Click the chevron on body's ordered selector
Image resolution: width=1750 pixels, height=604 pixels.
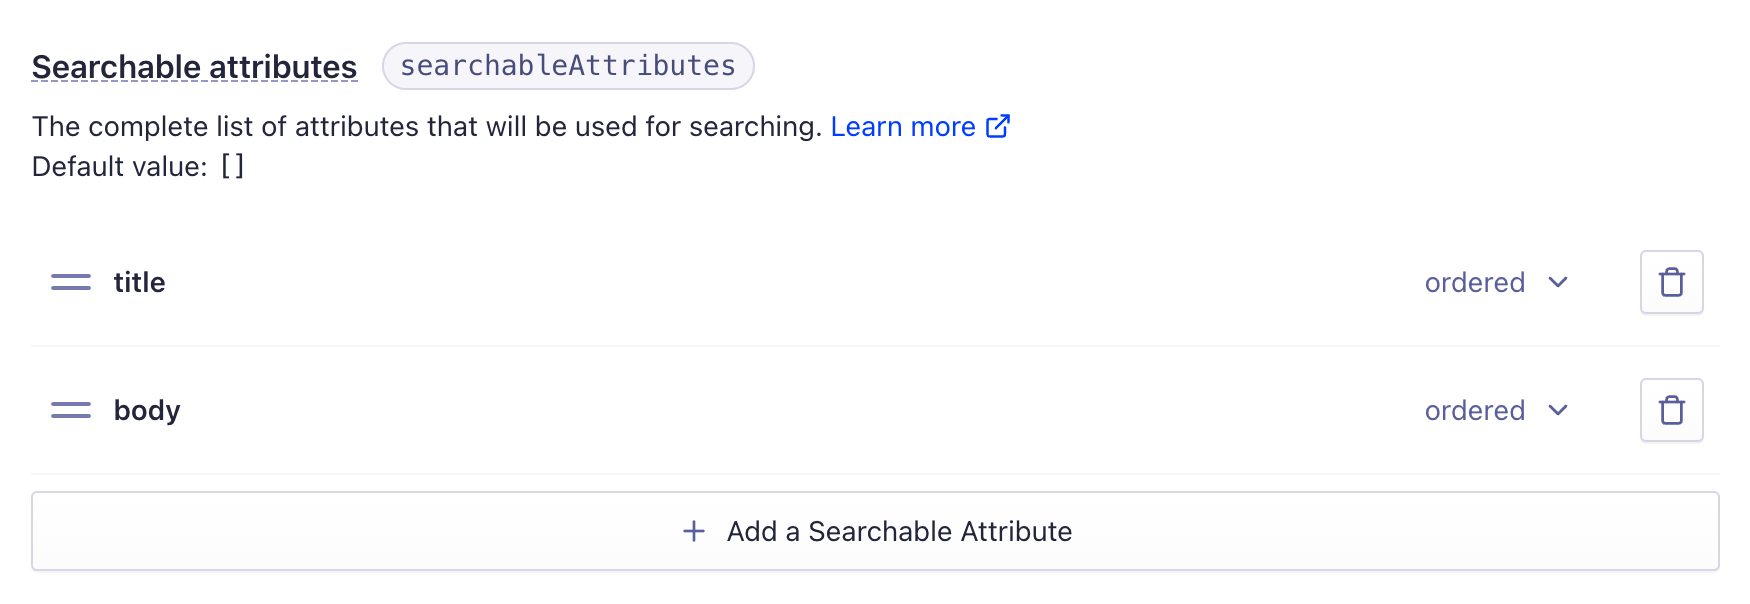click(1558, 410)
